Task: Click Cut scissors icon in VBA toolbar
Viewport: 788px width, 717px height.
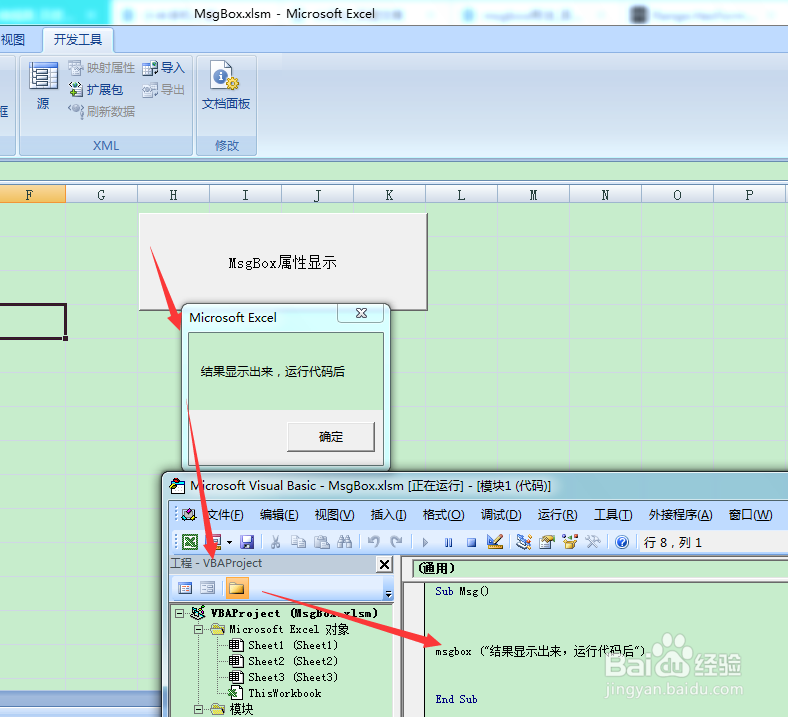Action: coord(275,542)
